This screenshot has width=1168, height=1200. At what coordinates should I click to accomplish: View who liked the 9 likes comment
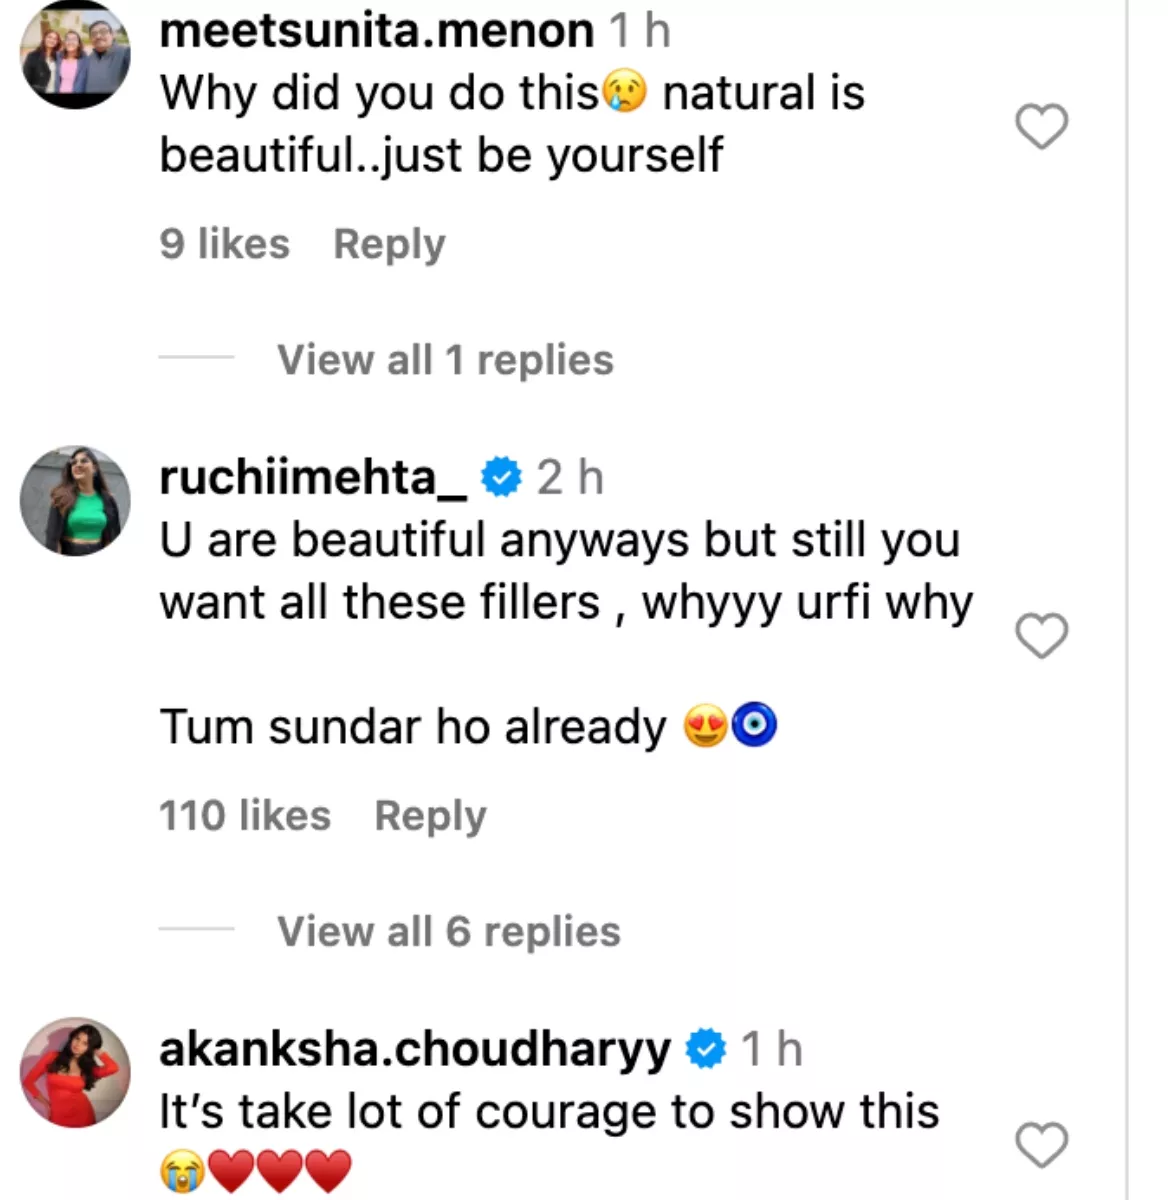point(224,244)
